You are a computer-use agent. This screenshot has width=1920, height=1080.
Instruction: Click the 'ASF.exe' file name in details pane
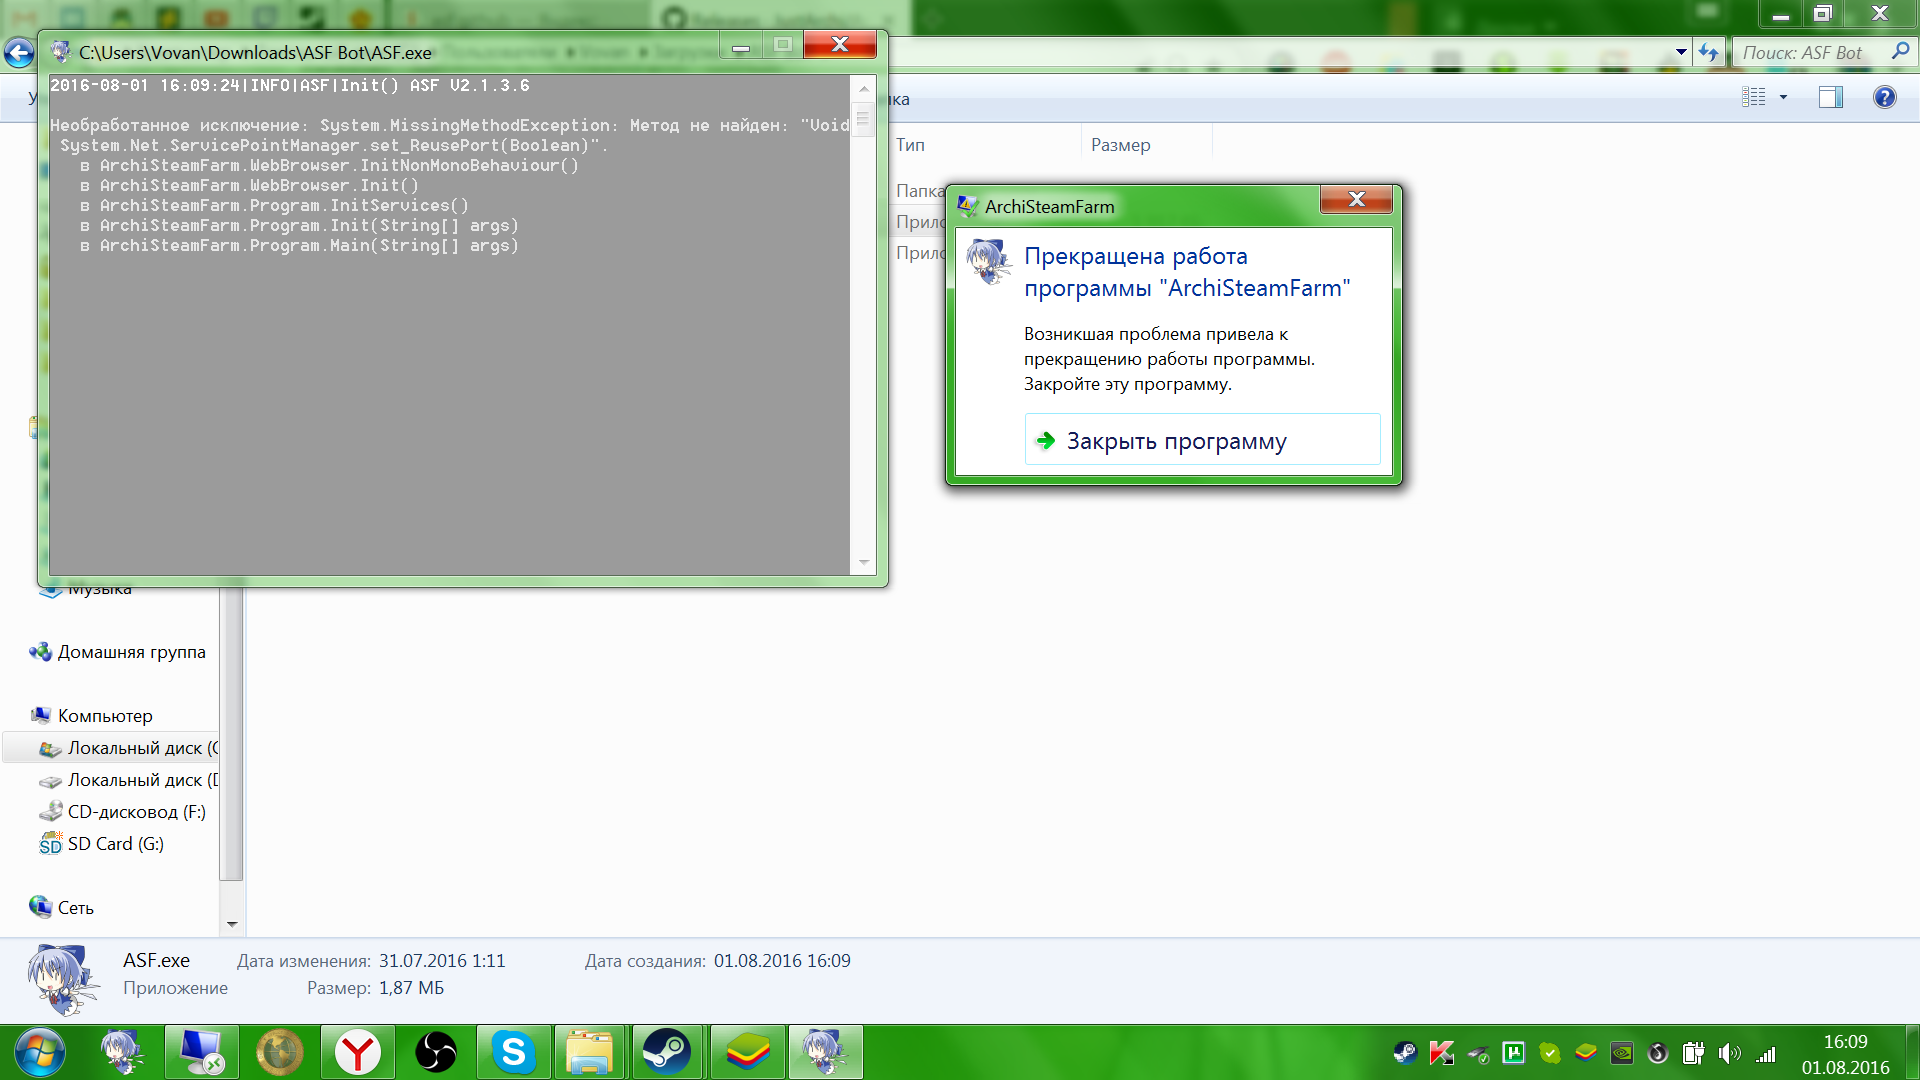click(156, 960)
